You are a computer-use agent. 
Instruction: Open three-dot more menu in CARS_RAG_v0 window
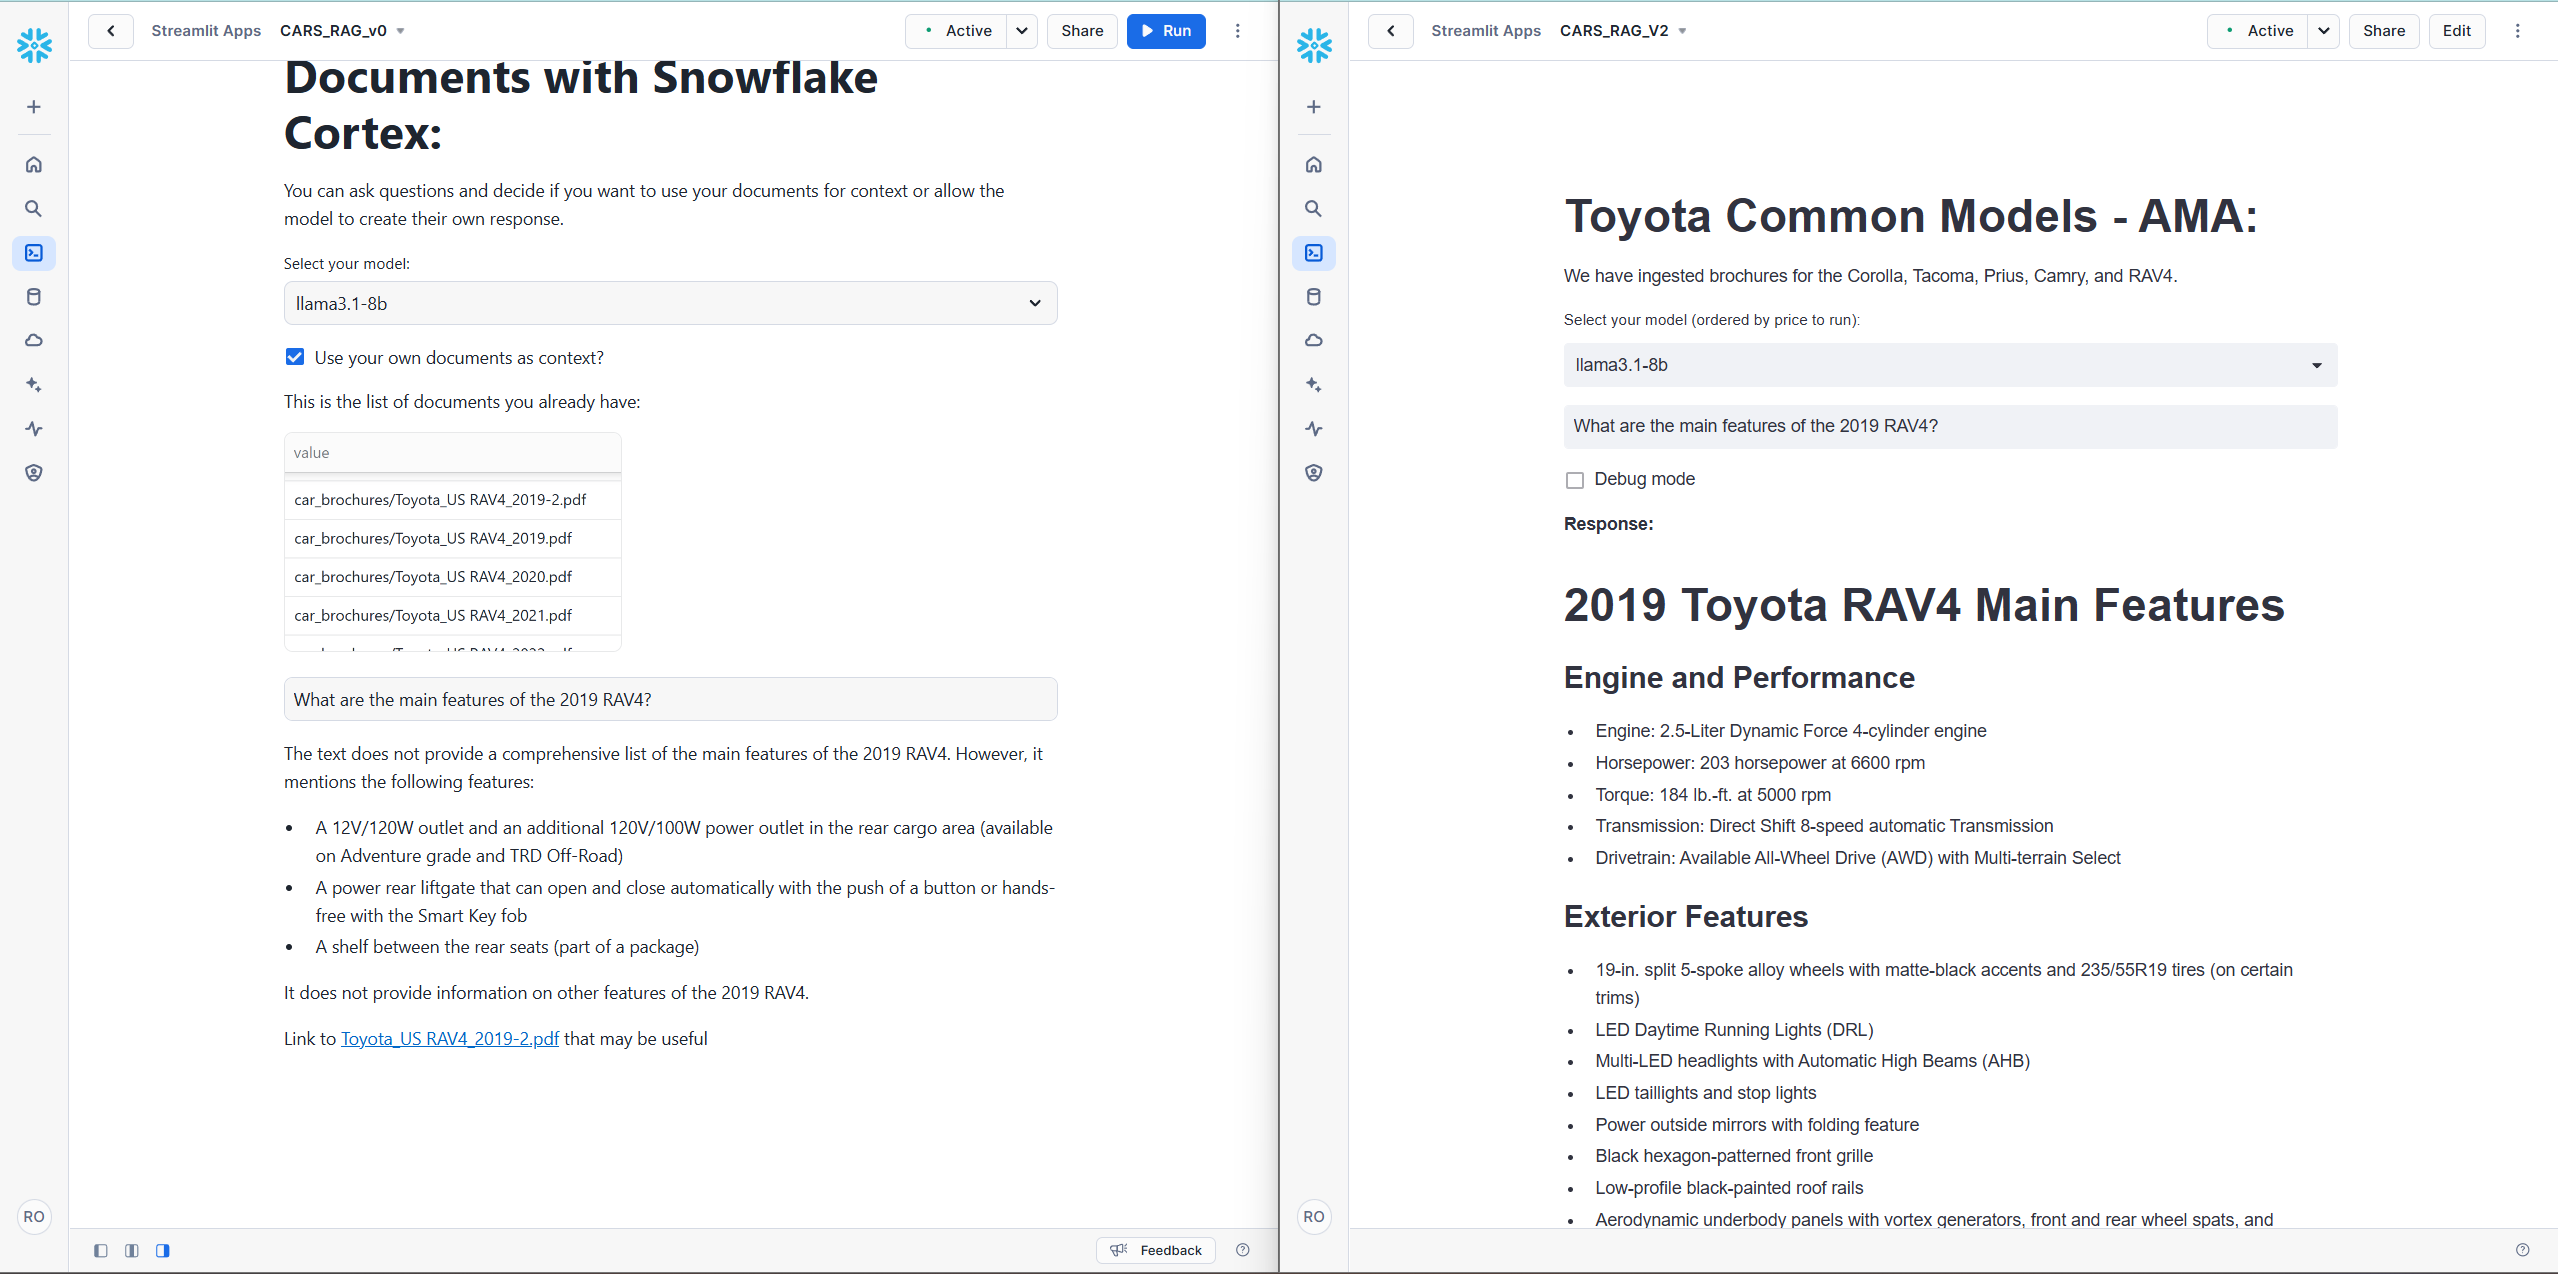pyautogui.click(x=1238, y=31)
